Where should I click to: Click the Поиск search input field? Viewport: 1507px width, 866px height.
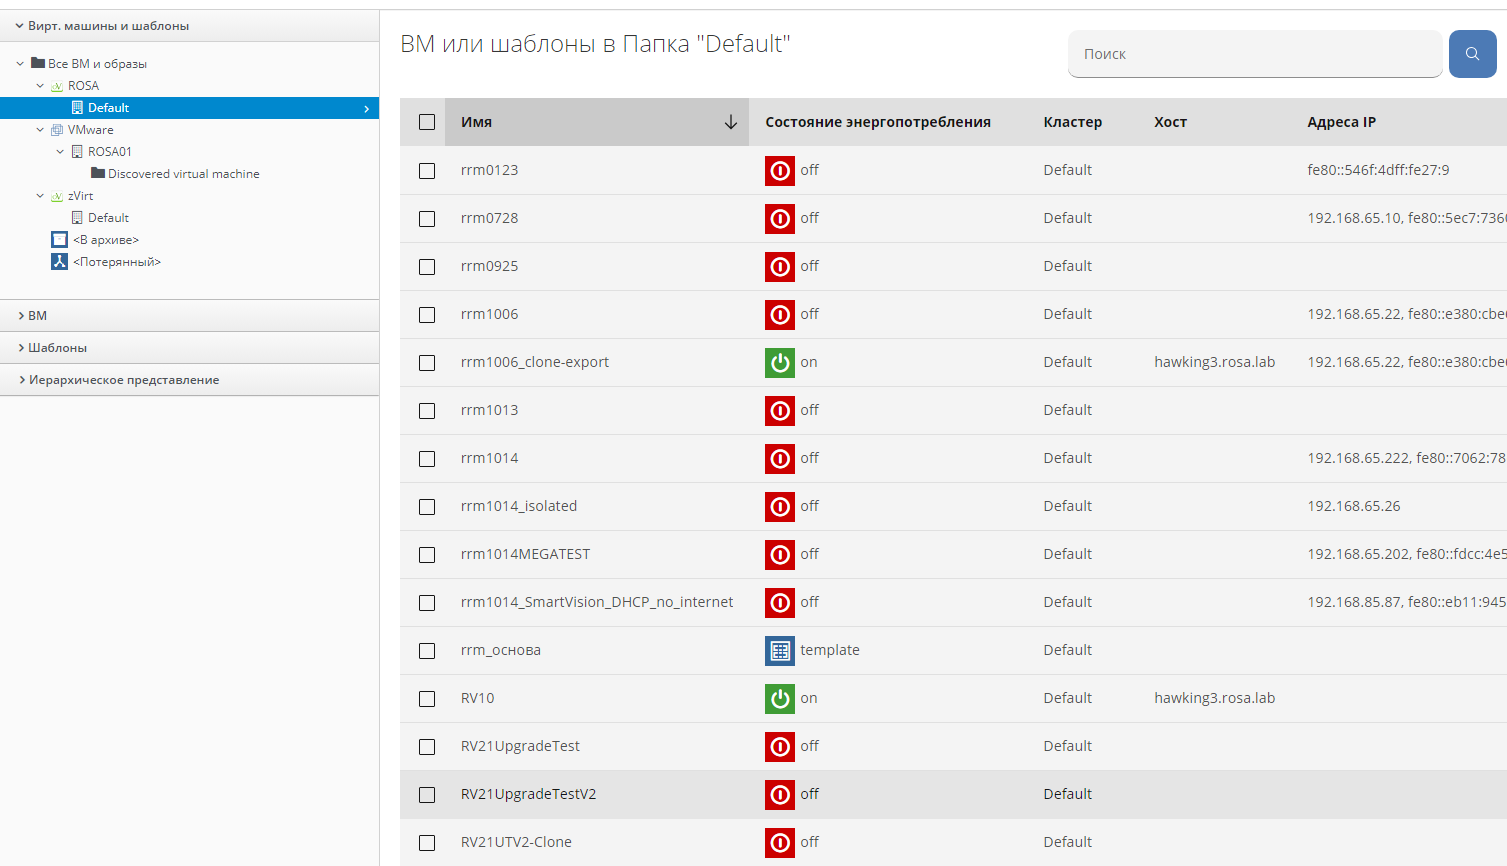coord(1255,54)
